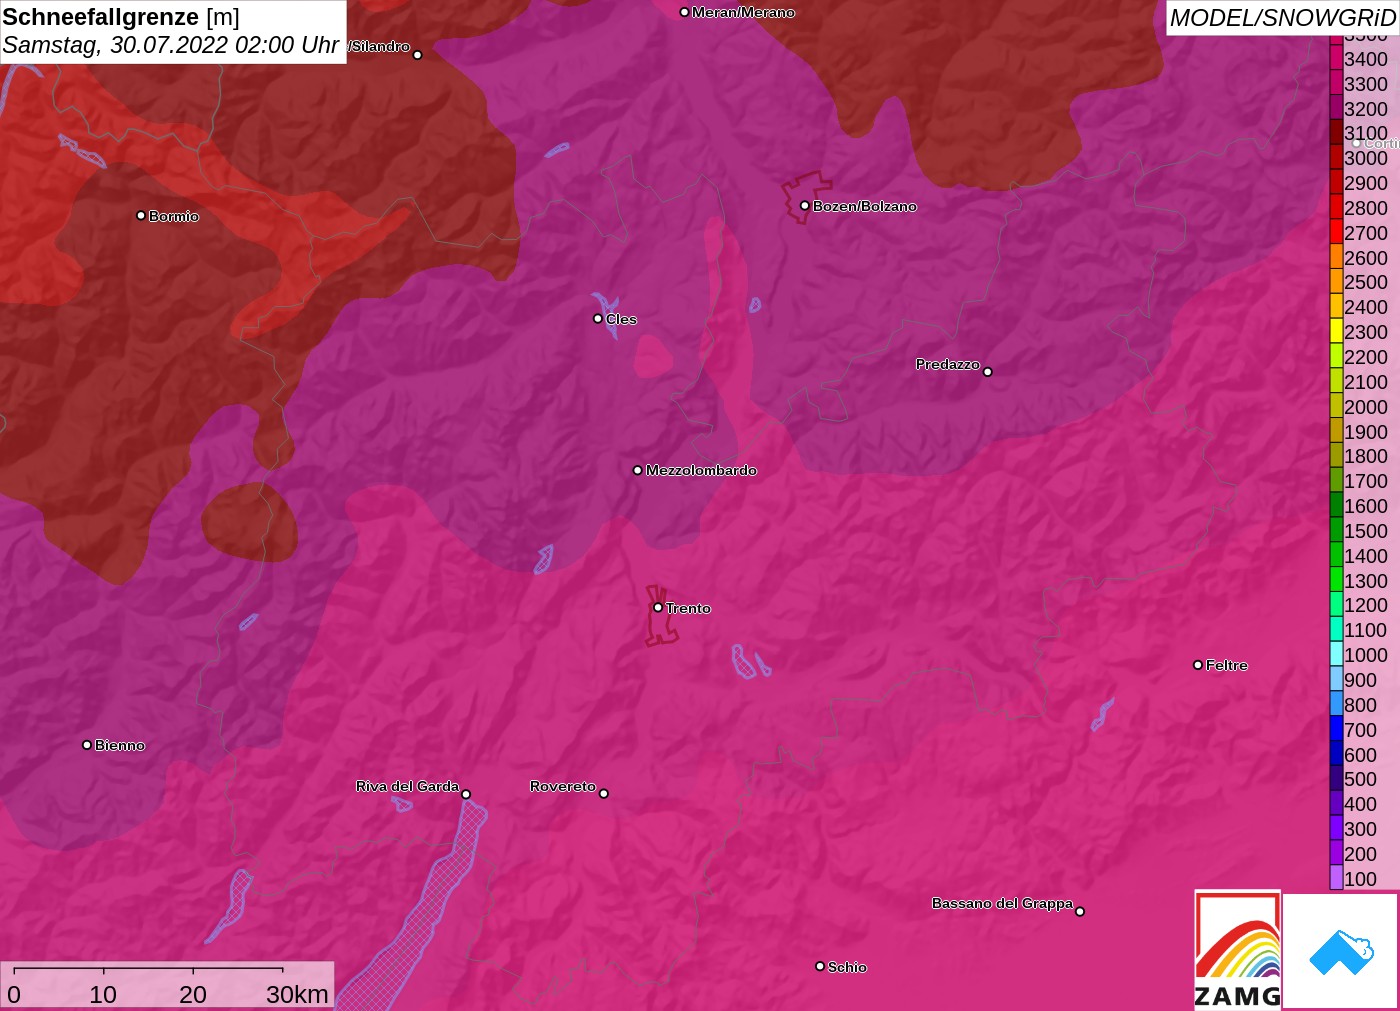Click the "20" scale bar label
The height and width of the screenshot is (1011, 1400).
[x=193, y=994]
